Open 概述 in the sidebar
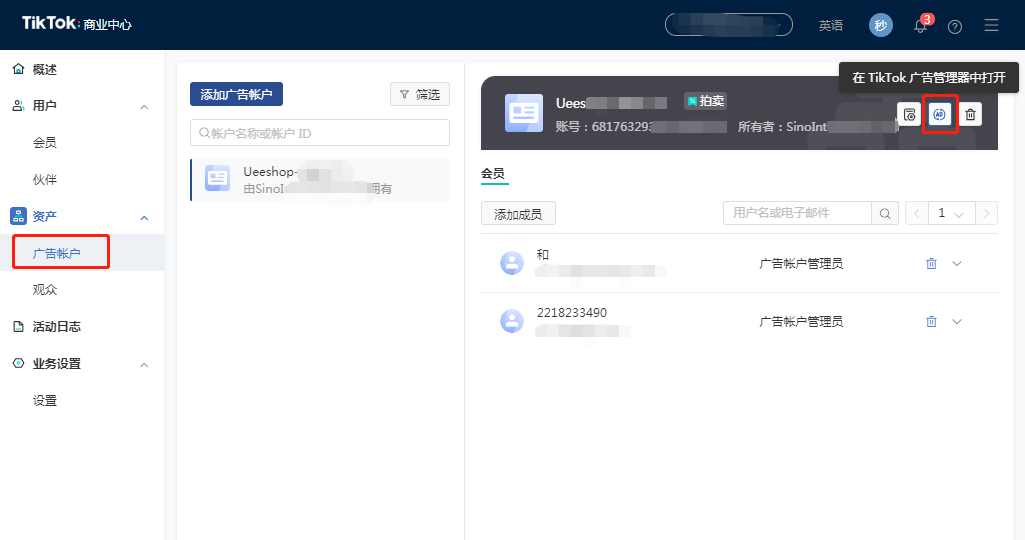 (44, 69)
